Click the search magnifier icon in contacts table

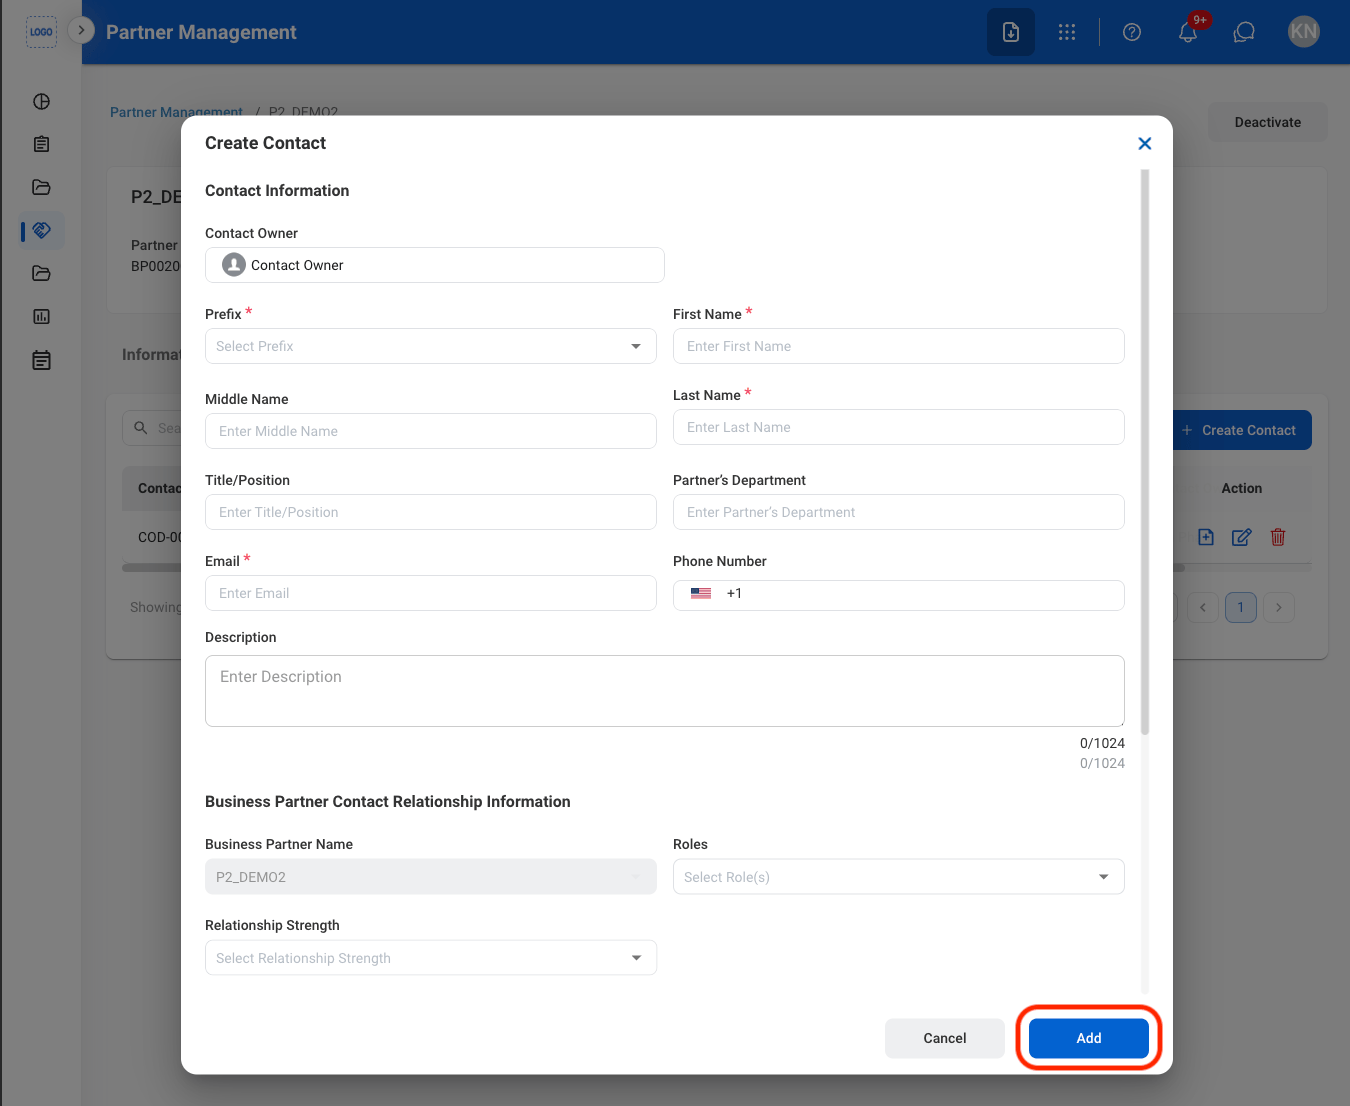pyautogui.click(x=141, y=427)
